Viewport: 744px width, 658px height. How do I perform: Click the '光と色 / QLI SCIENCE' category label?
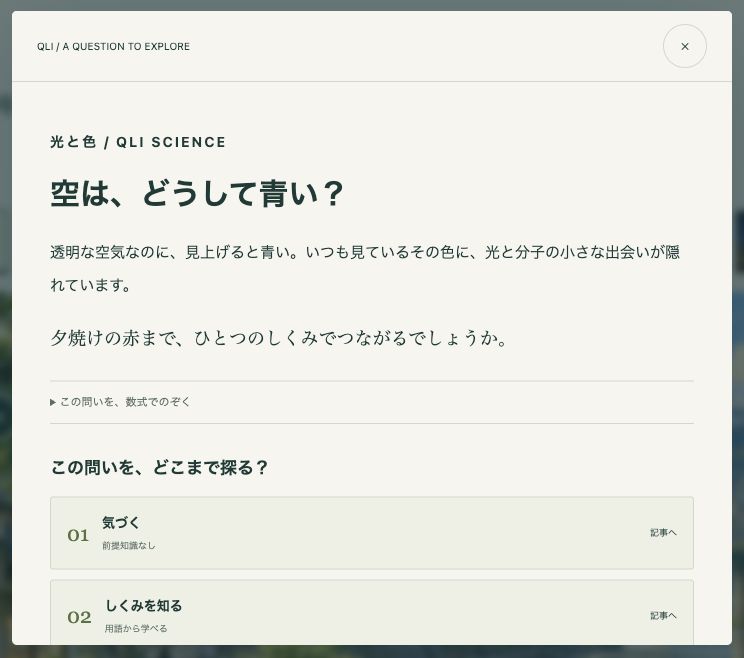click(138, 142)
